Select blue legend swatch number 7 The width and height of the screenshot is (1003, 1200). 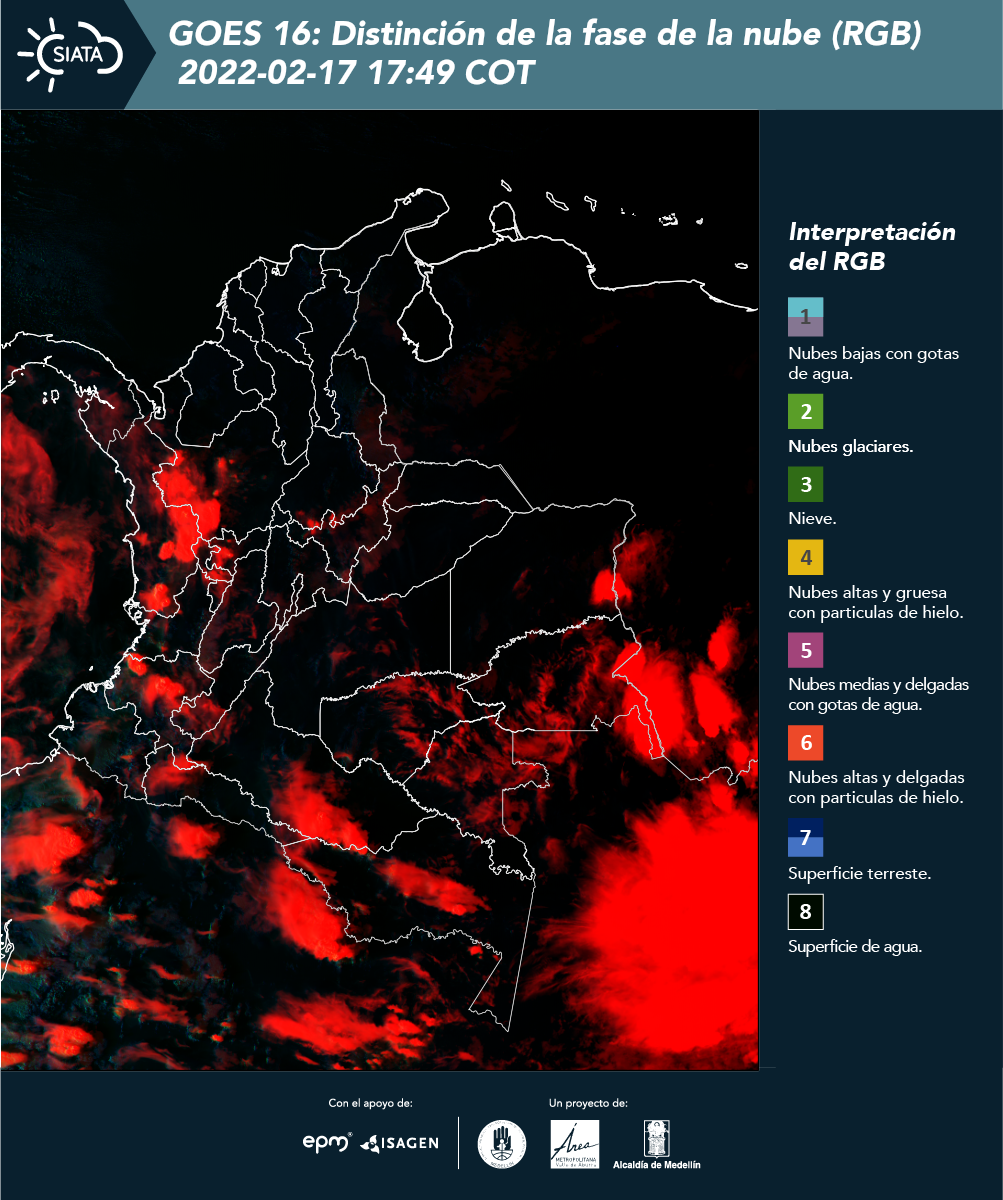[805, 837]
